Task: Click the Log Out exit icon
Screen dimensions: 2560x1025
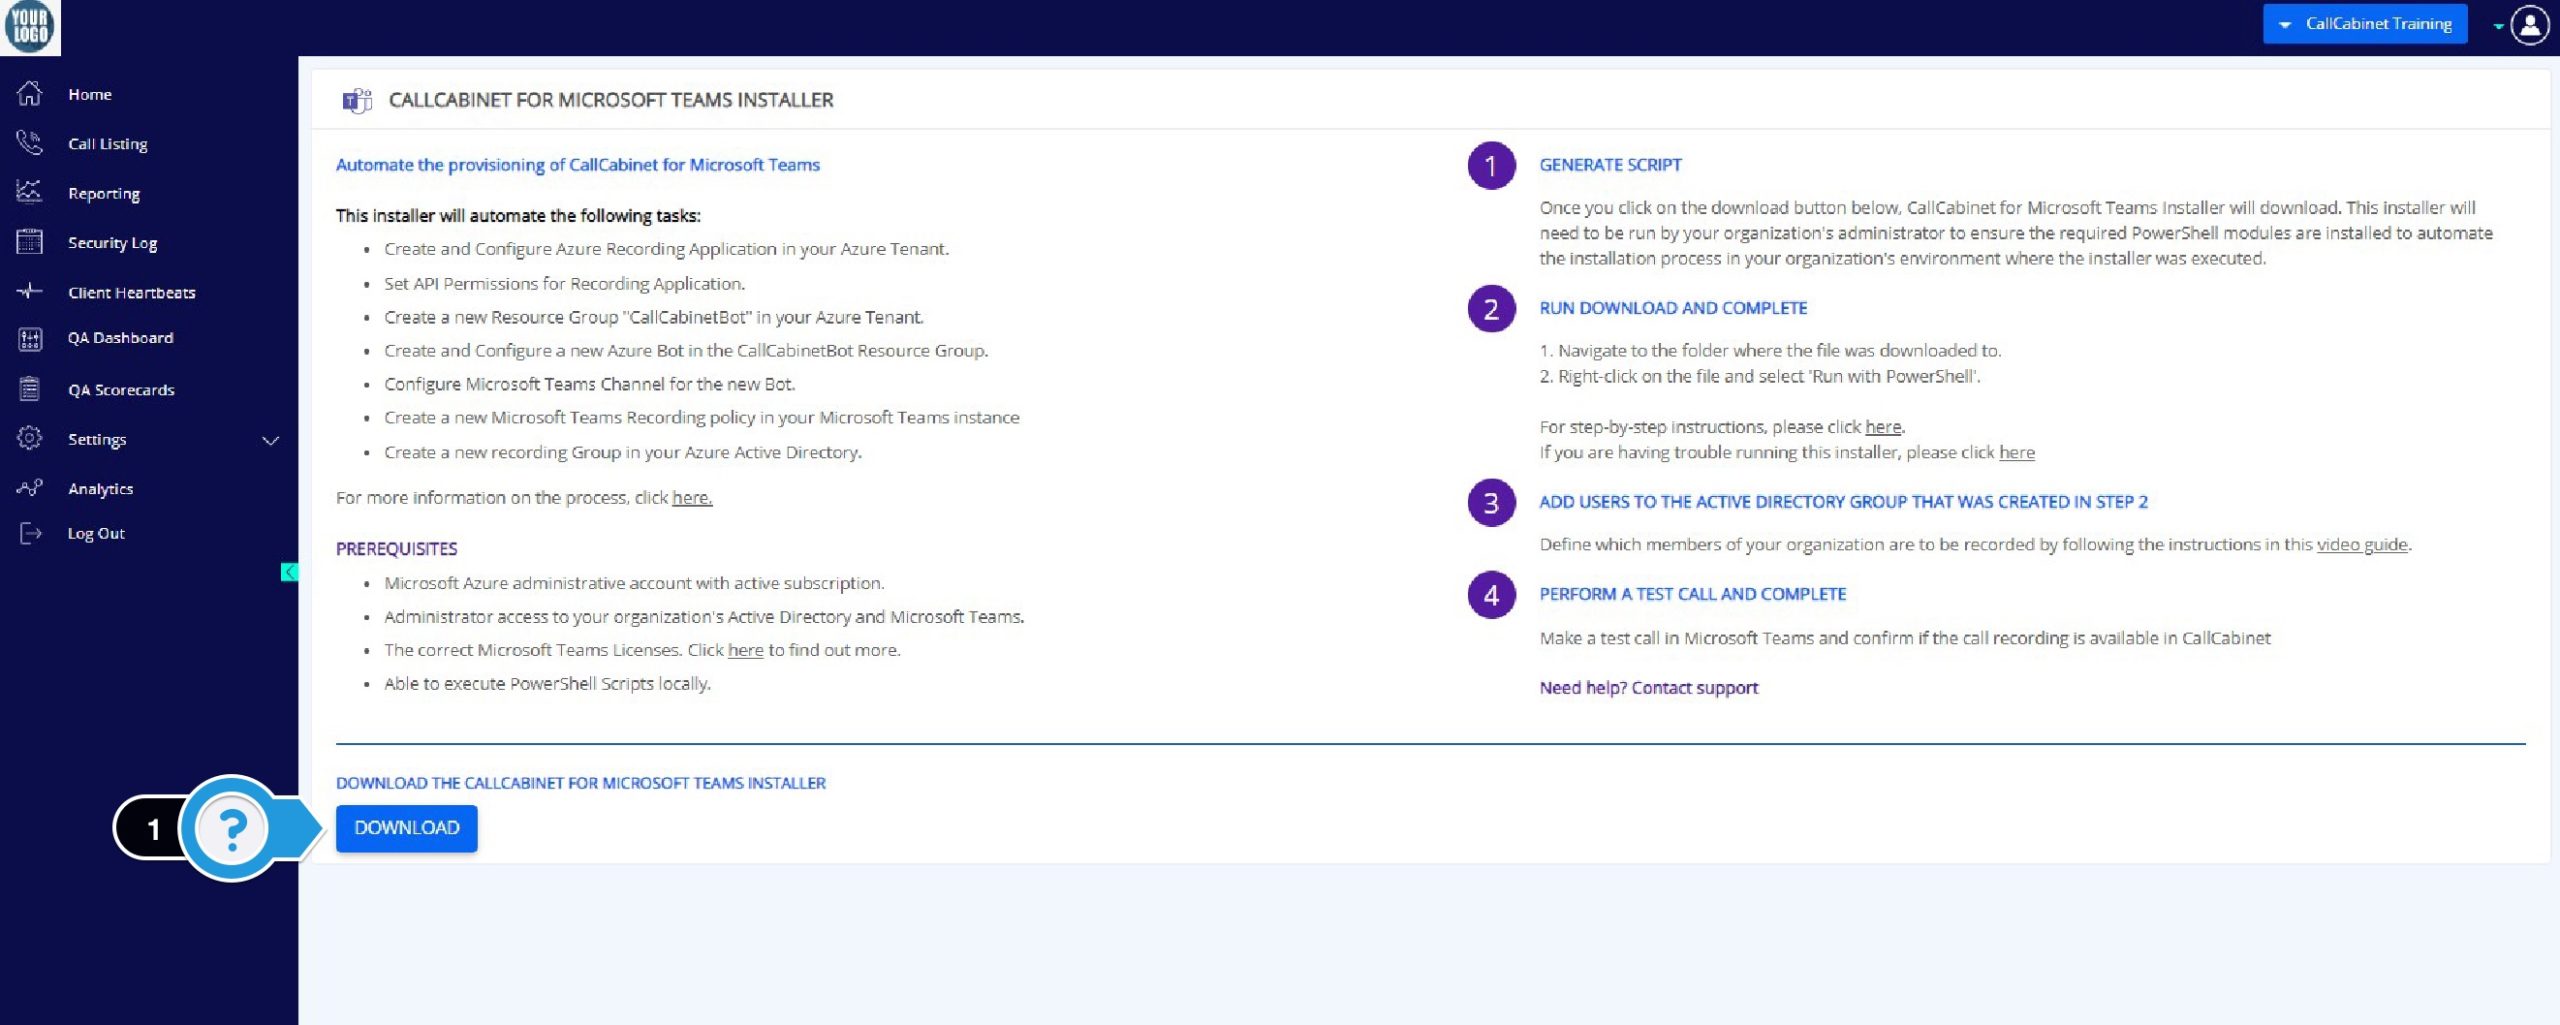Action: click(30, 533)
